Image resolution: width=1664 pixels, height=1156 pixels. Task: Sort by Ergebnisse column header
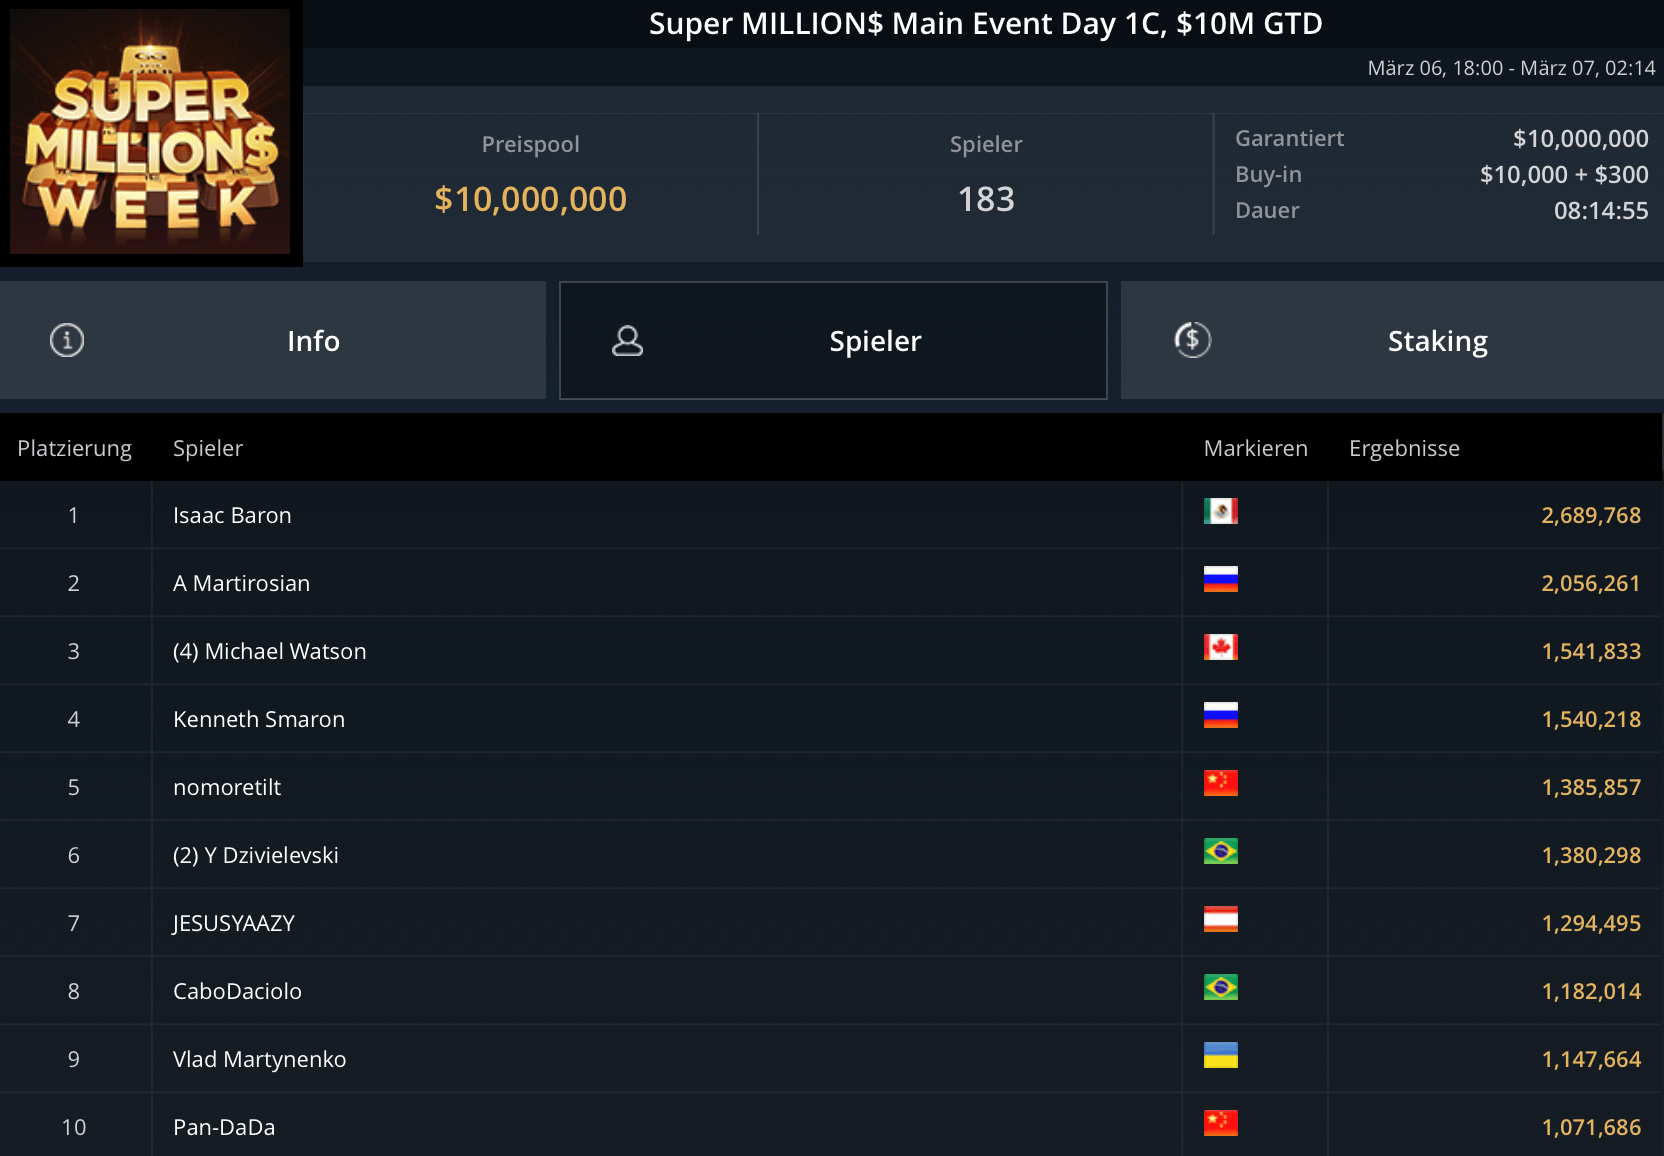point(1404,448)
